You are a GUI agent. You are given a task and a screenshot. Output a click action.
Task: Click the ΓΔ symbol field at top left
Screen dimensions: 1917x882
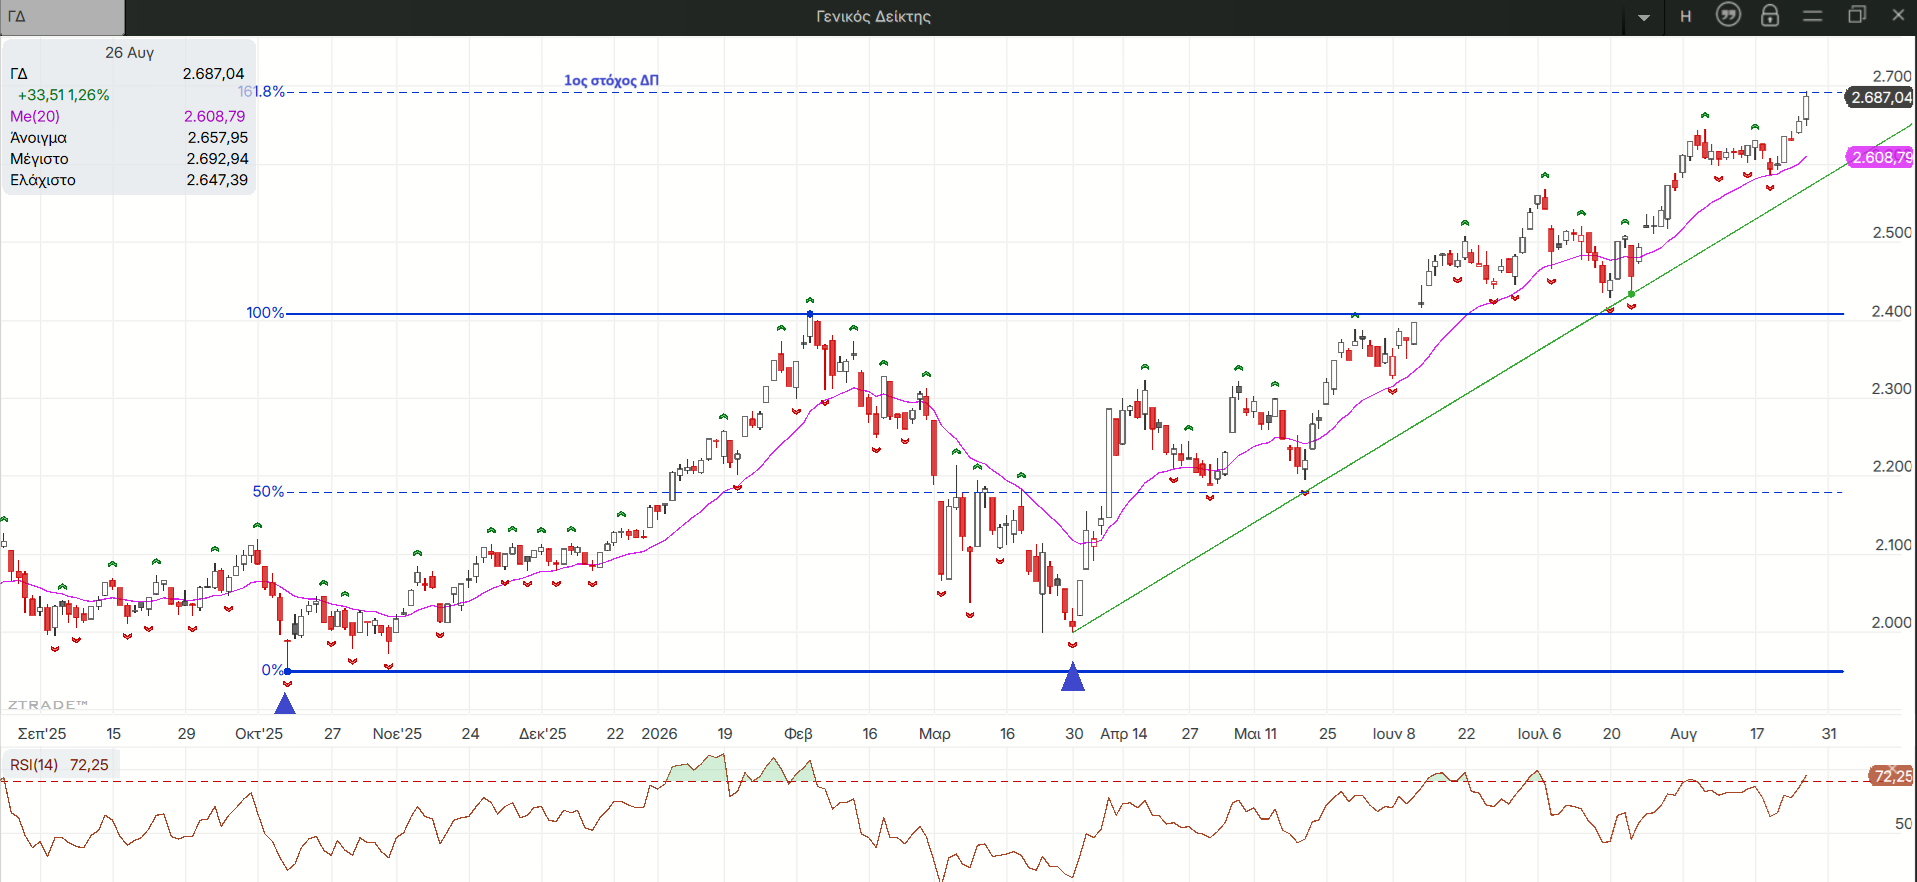click(62, 16)
